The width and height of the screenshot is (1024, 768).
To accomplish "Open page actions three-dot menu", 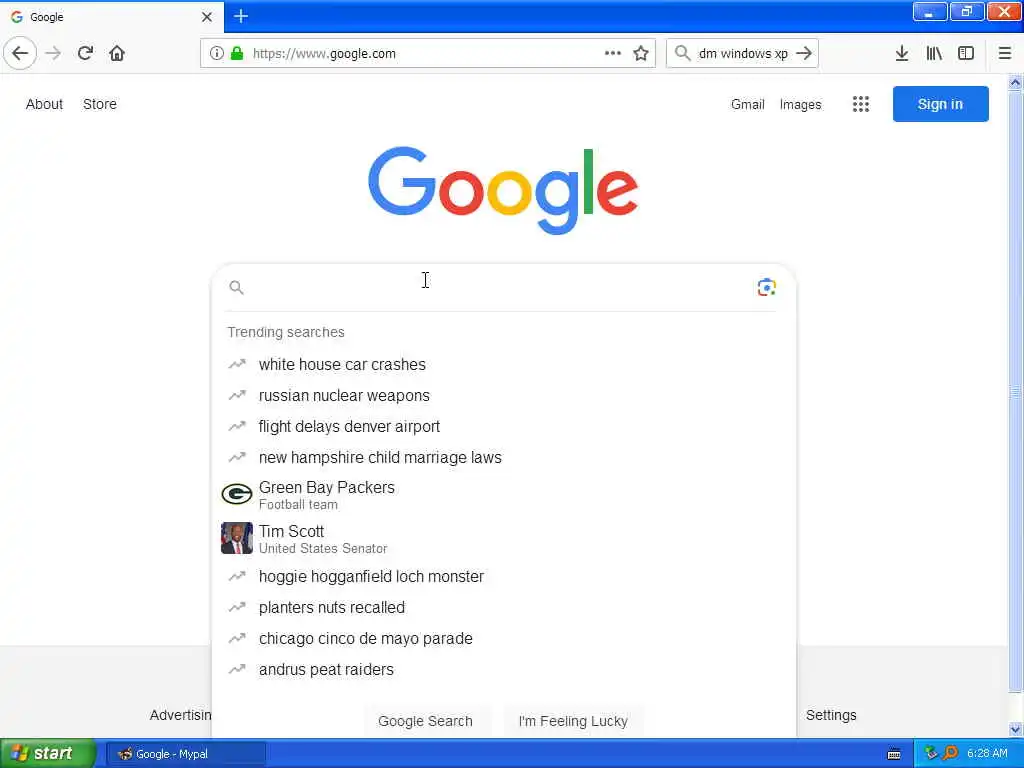I will 613,53.
